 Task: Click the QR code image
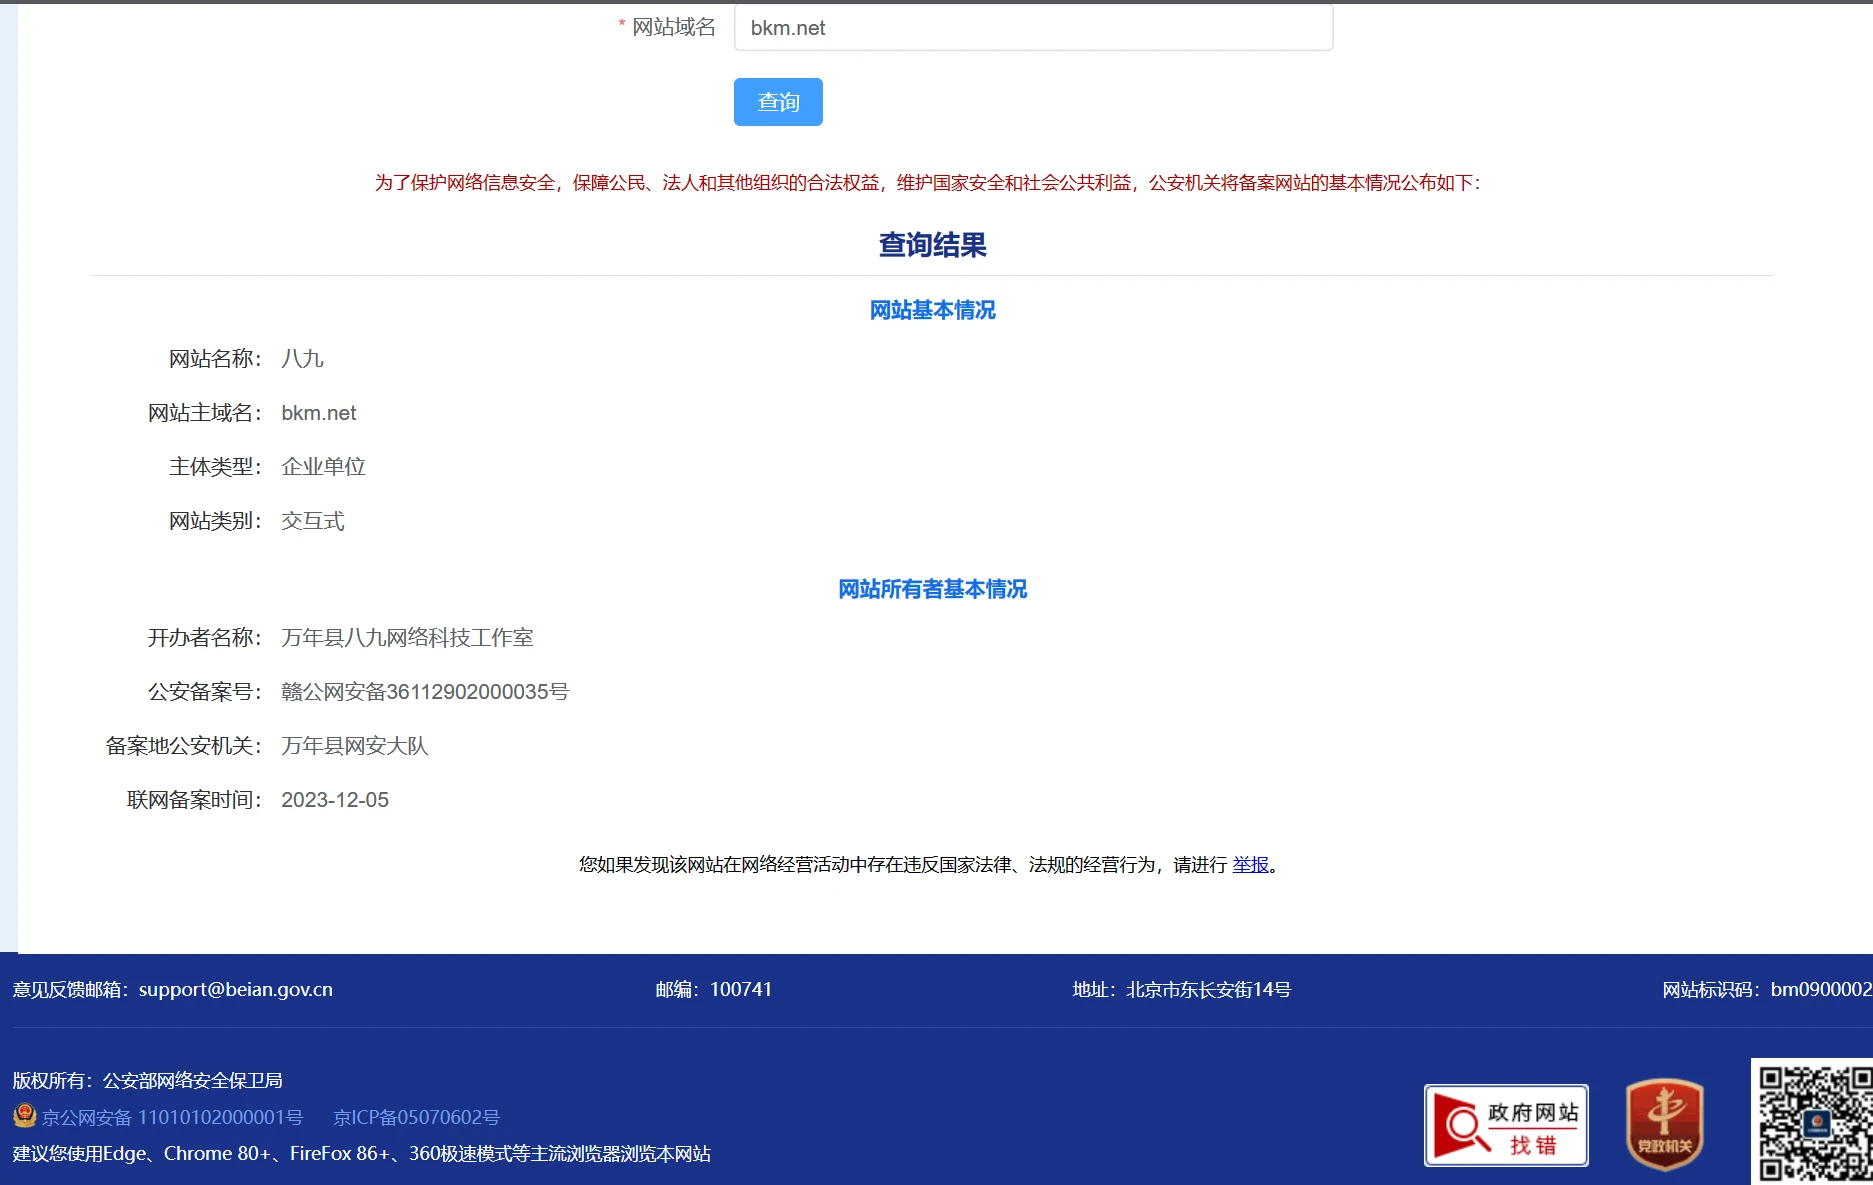1814,1124
